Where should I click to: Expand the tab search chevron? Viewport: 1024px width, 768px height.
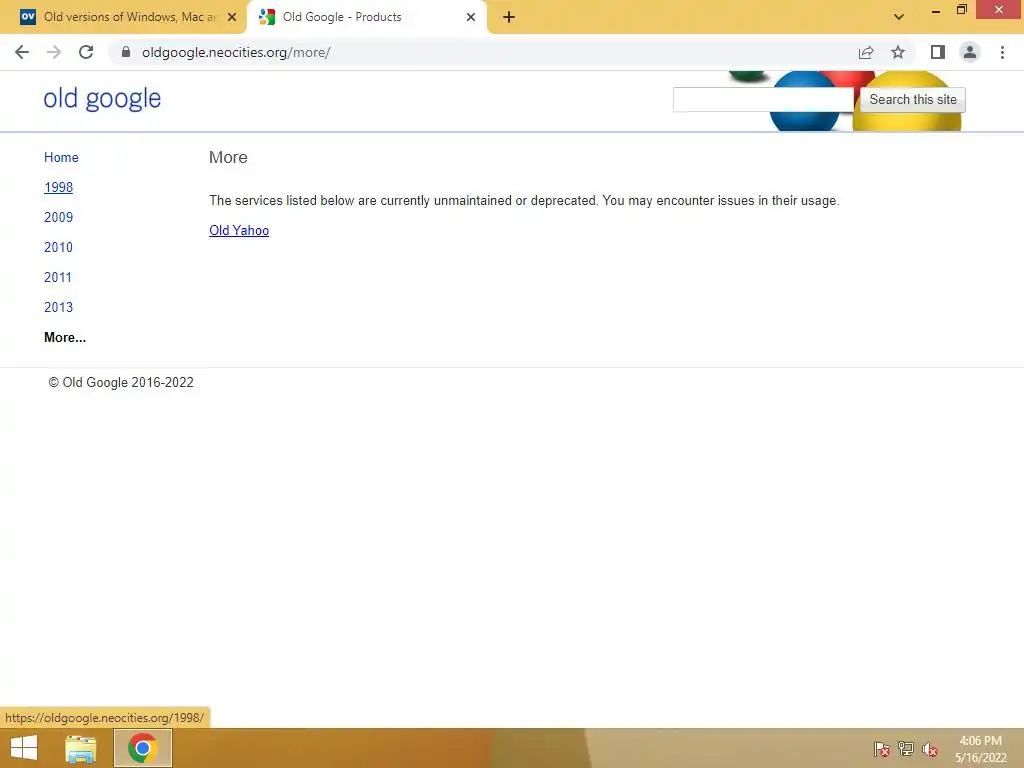[x=899, y=17]
